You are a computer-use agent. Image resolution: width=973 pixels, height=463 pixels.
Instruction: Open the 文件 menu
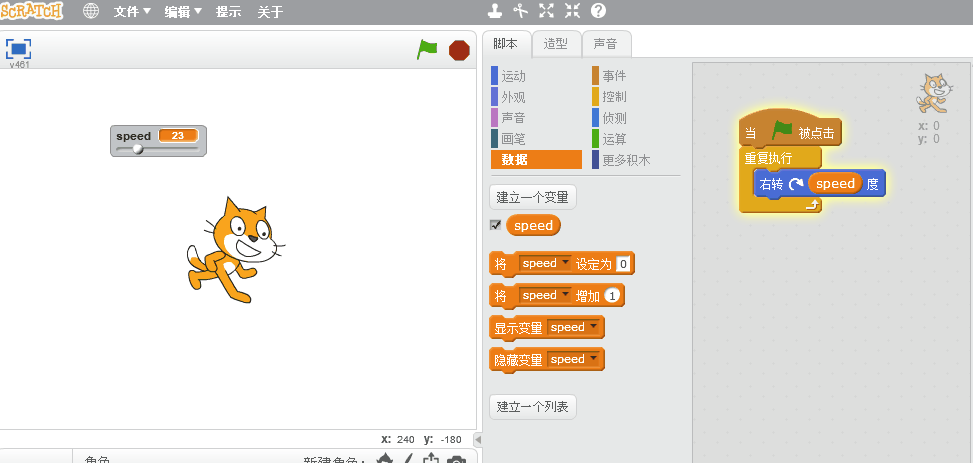click(132, 11)
